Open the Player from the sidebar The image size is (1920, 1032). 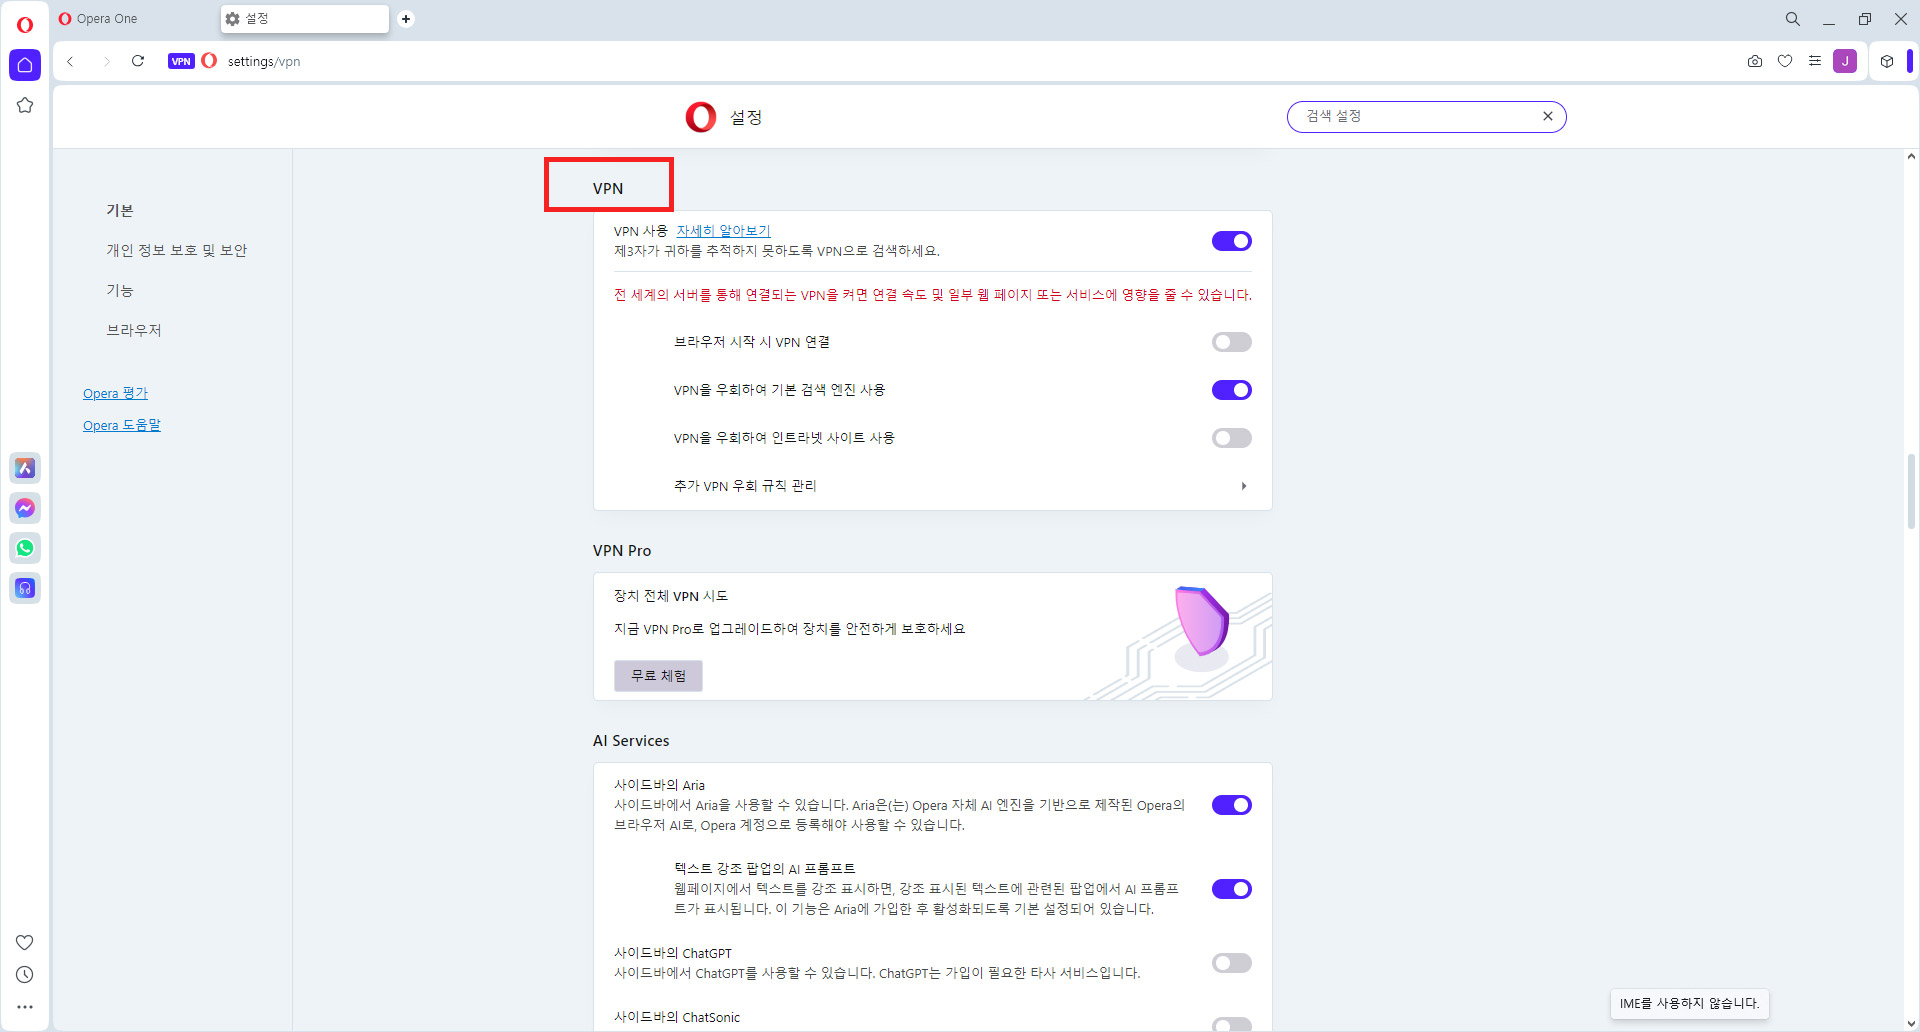point(24,588)
